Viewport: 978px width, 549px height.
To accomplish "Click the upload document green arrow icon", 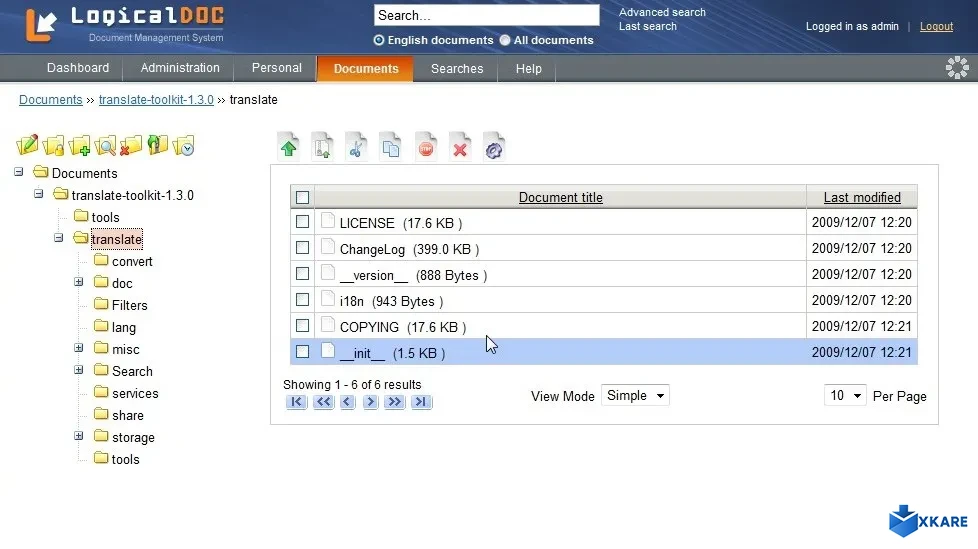I will coord(288,147).
